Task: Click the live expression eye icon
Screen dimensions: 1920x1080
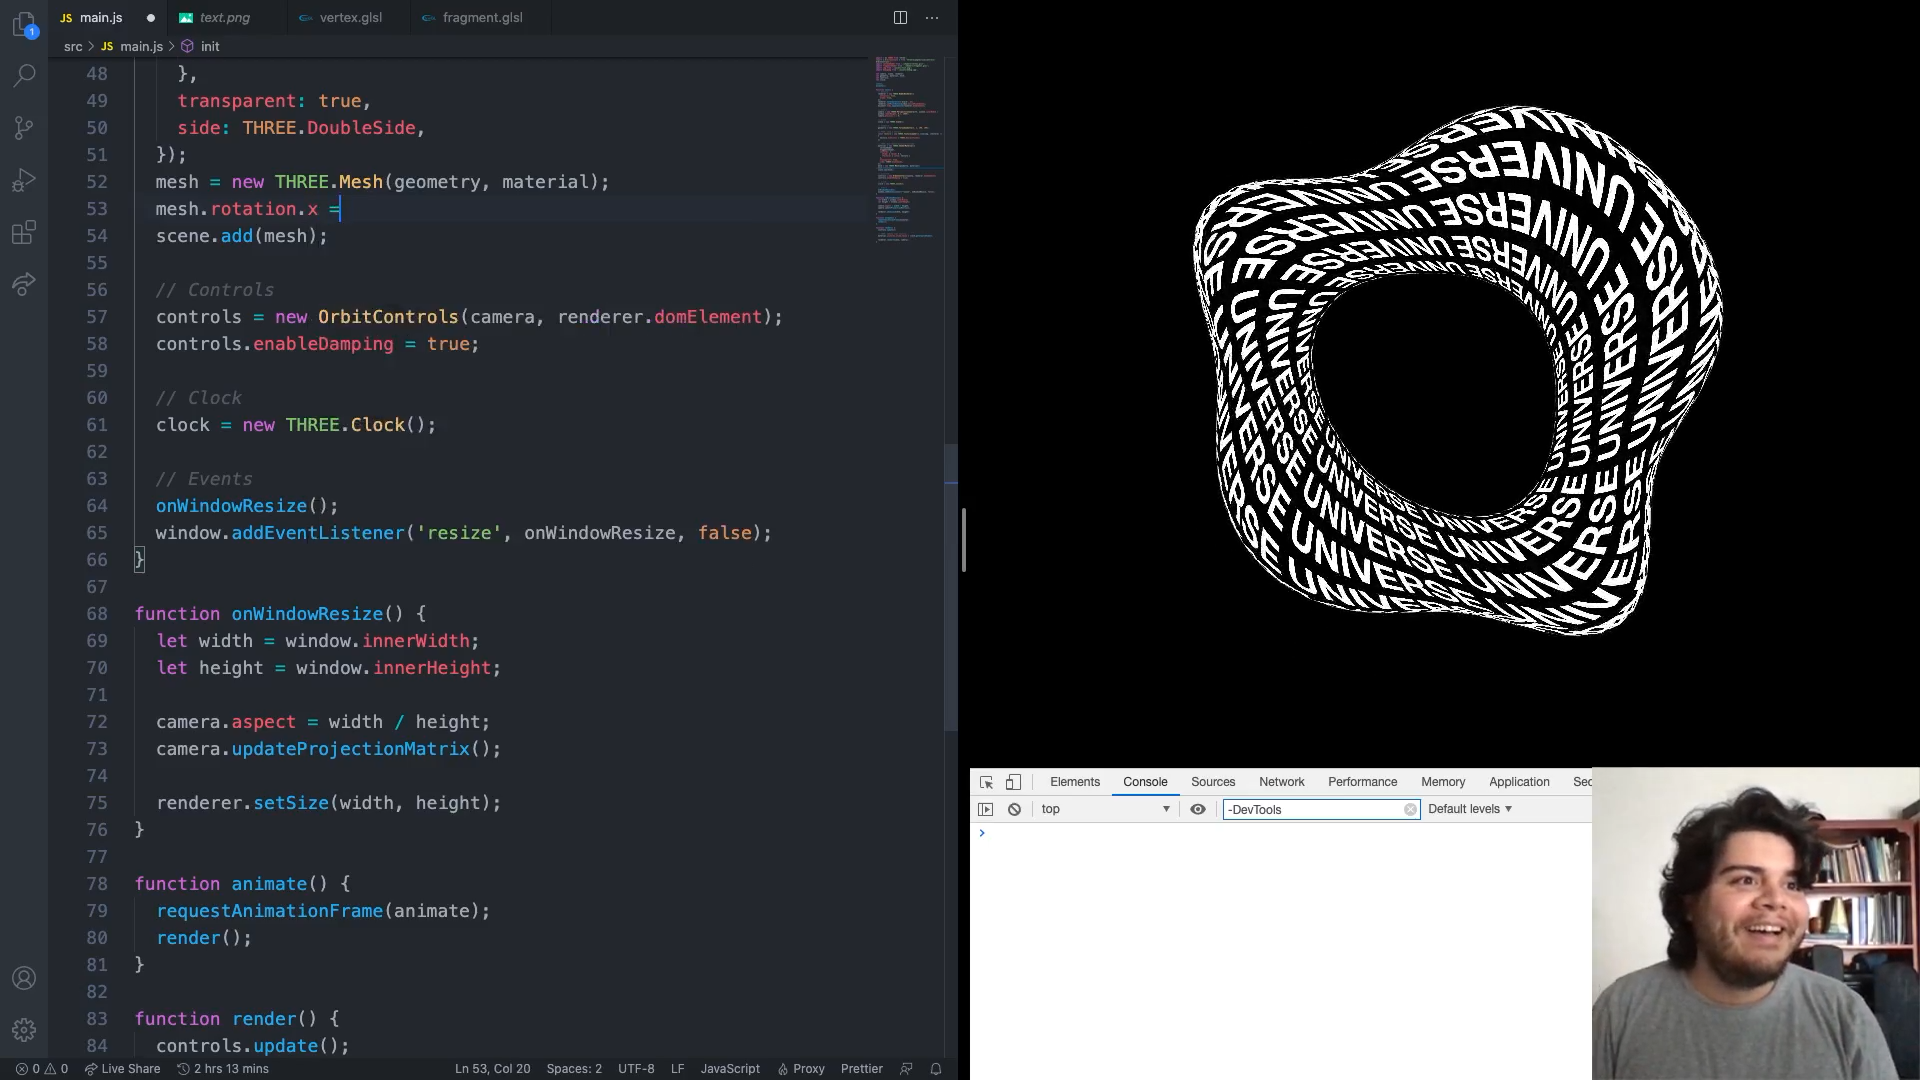Action: (x=1197, y=809)
